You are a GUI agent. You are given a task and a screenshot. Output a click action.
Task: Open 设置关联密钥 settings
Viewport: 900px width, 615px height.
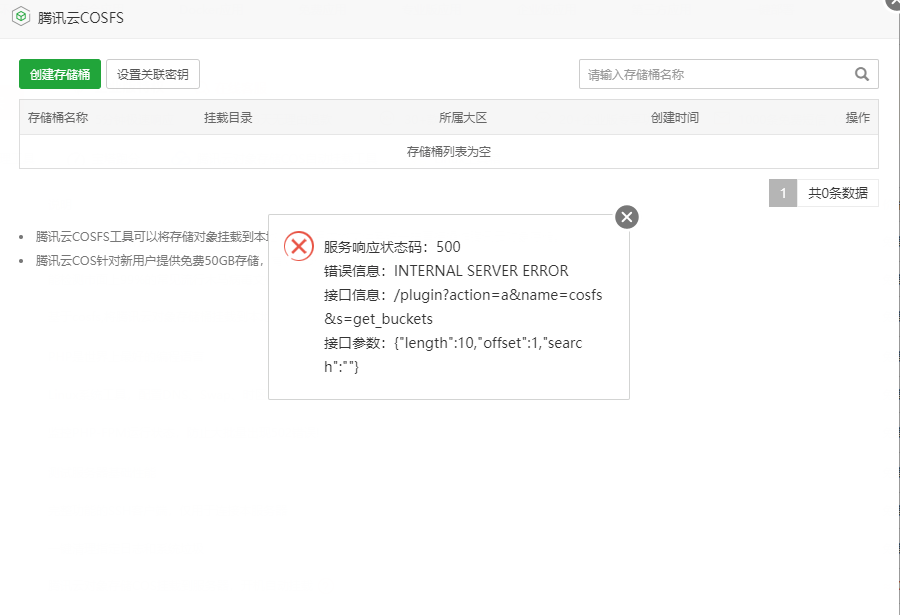[x=153, y=74]
